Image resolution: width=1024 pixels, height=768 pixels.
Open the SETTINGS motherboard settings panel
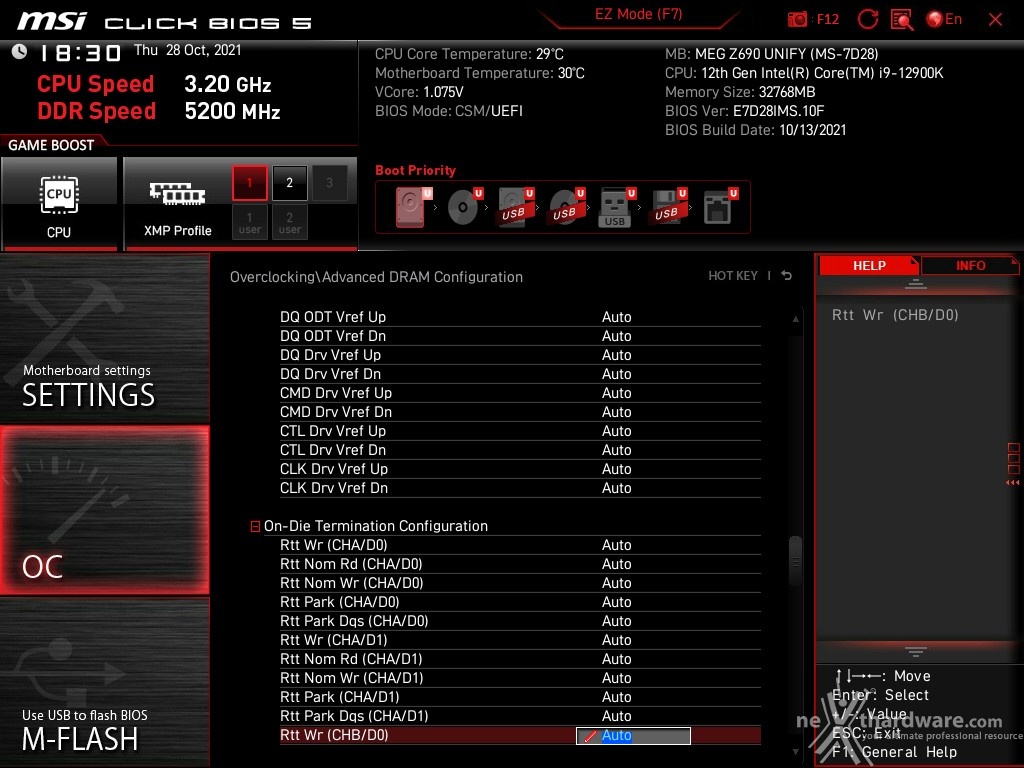104,338
